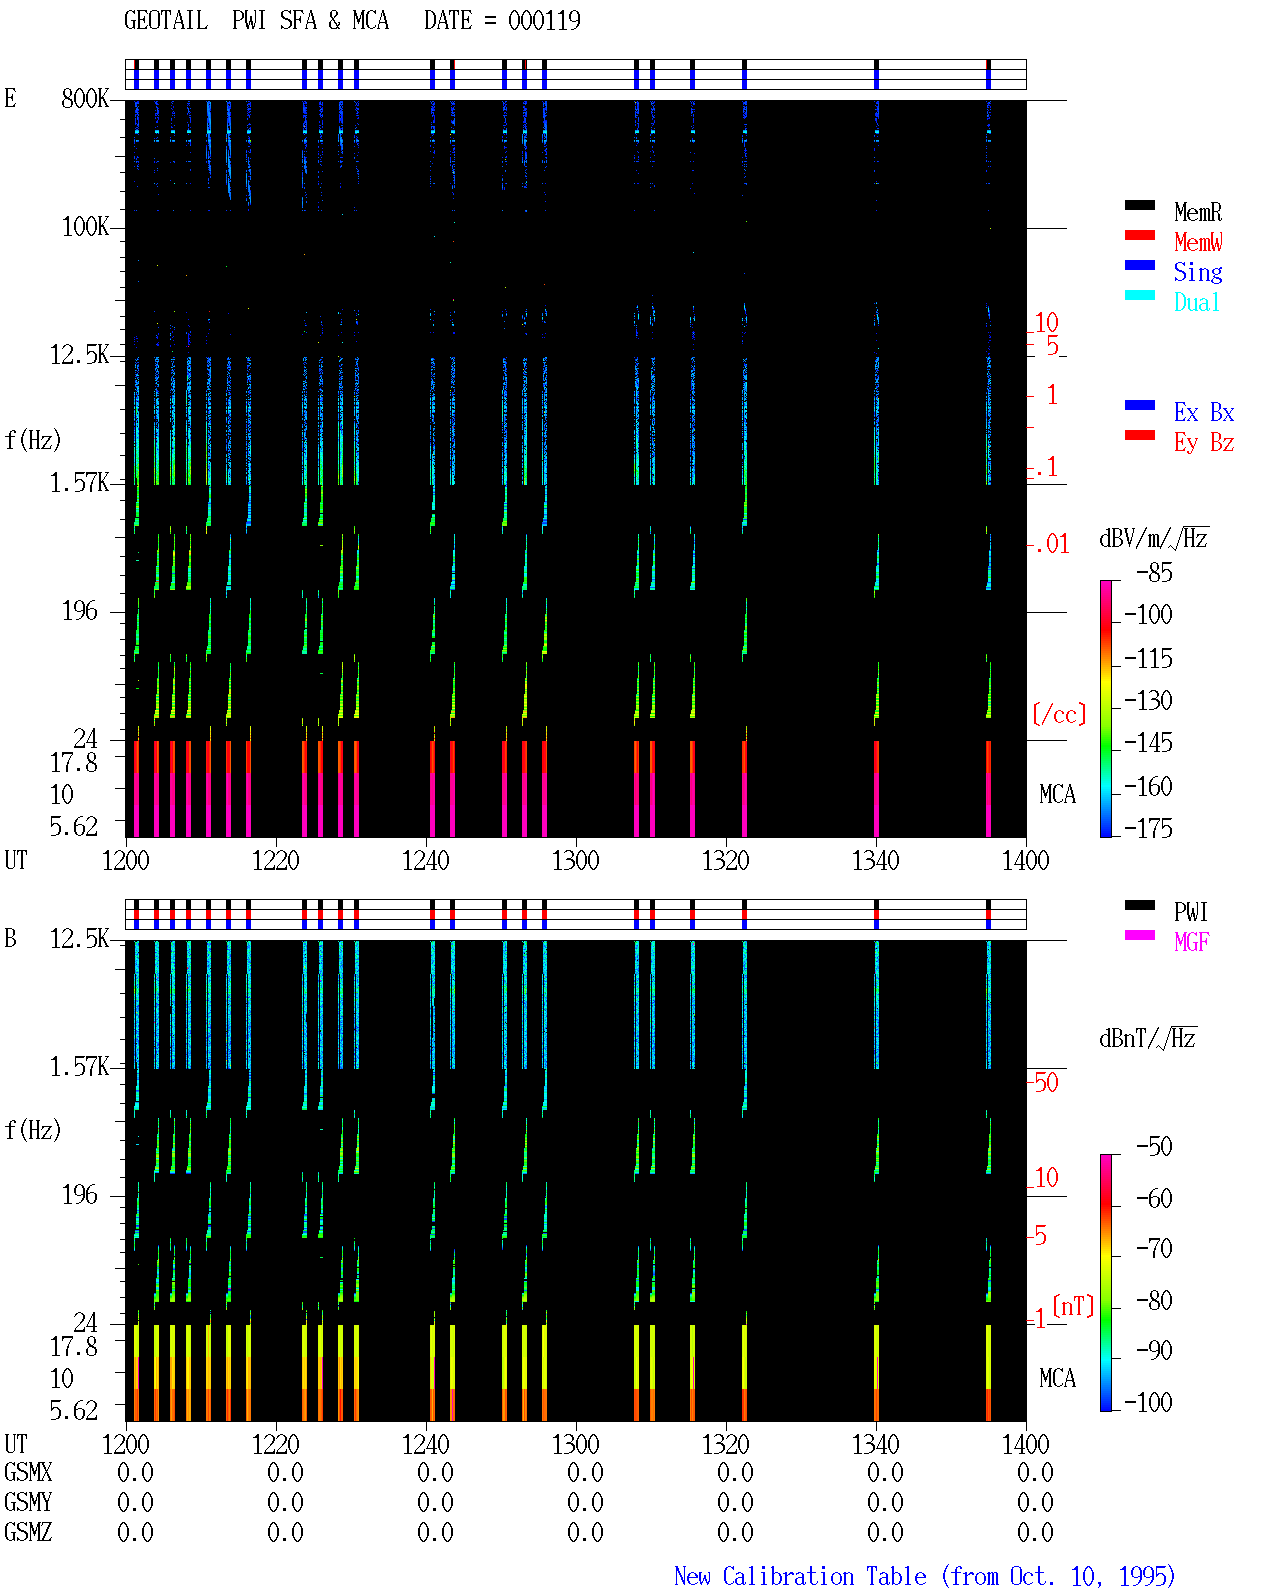The width and height of the screenshot is (1280, 1593).
Task: Click the DATE = 000119 header text
Action: (x=502, y=21)
